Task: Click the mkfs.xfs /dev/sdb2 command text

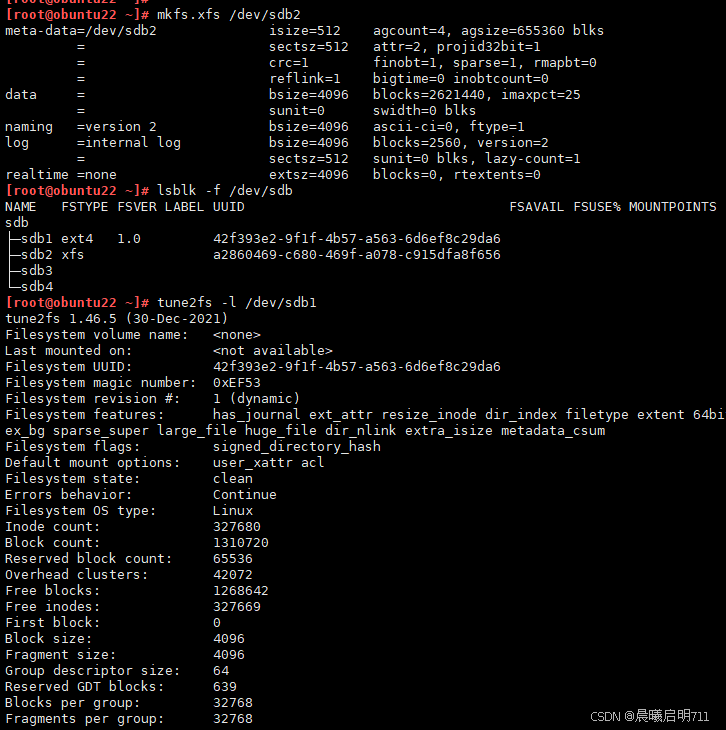Action: [x=229, y=14]
